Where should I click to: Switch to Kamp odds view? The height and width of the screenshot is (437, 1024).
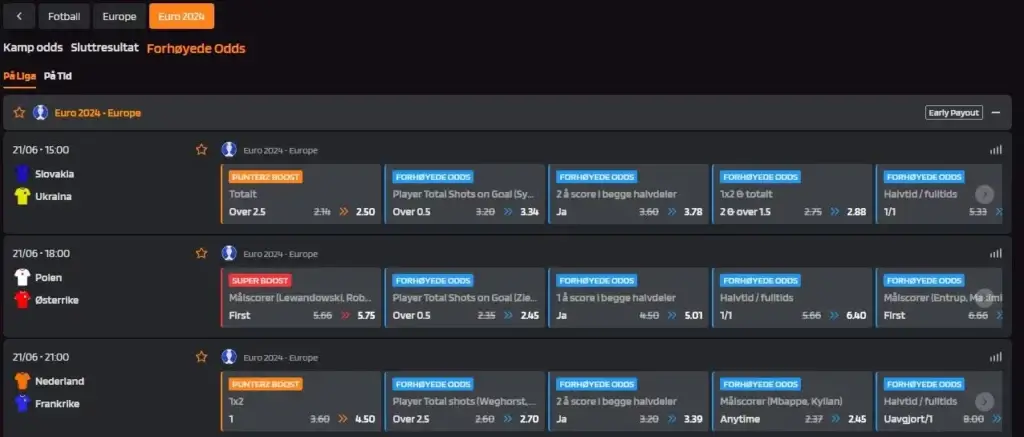tap(33, 48)
